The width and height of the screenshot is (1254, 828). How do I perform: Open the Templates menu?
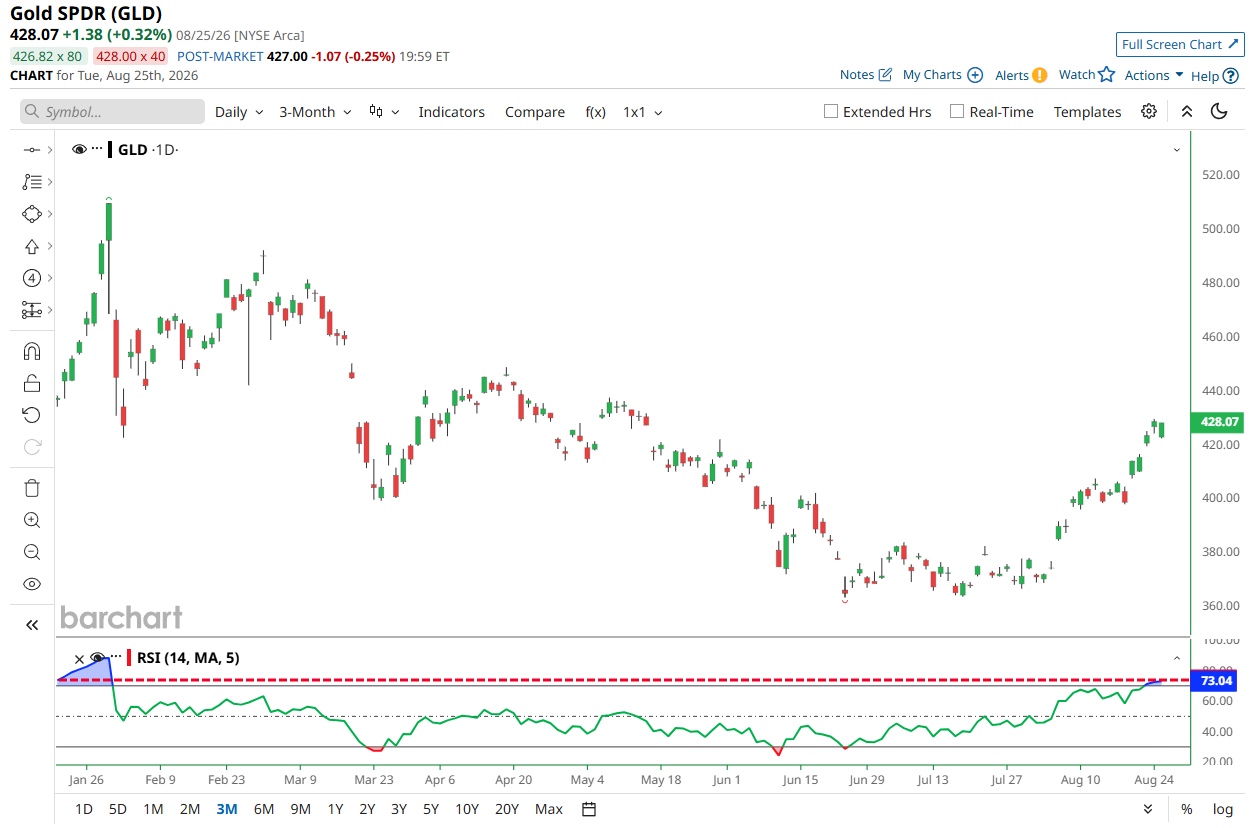[1087, 111]
